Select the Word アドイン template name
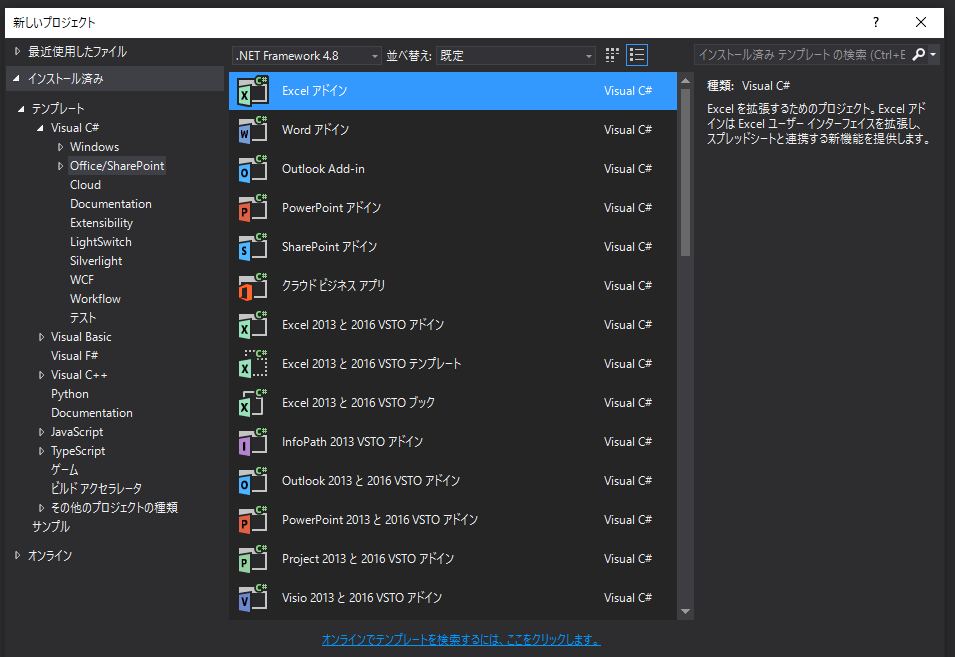The image size is (955, 657). pos(315,130)
